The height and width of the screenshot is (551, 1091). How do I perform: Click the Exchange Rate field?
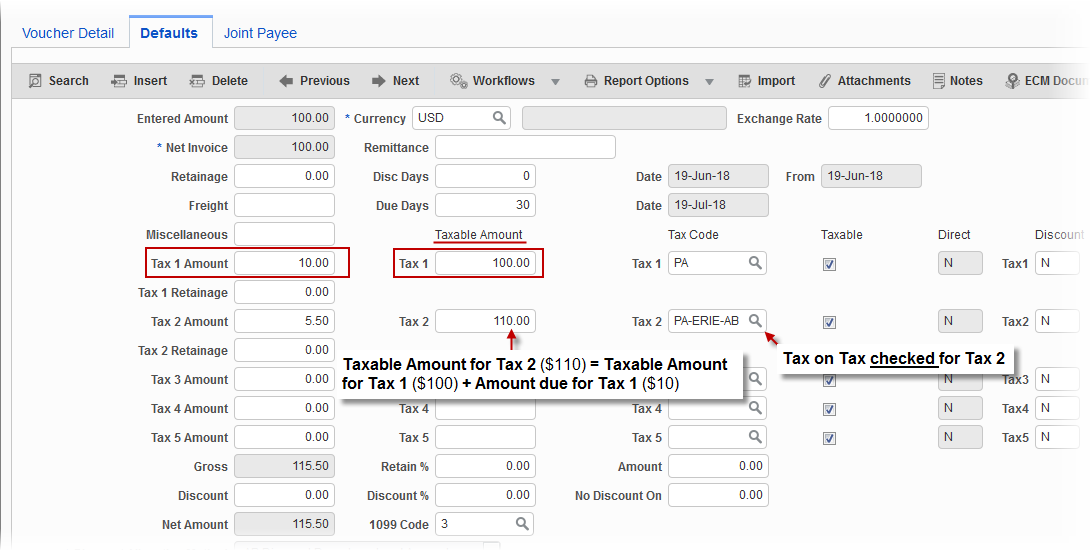pyautogui.click(x=878, y=118)
